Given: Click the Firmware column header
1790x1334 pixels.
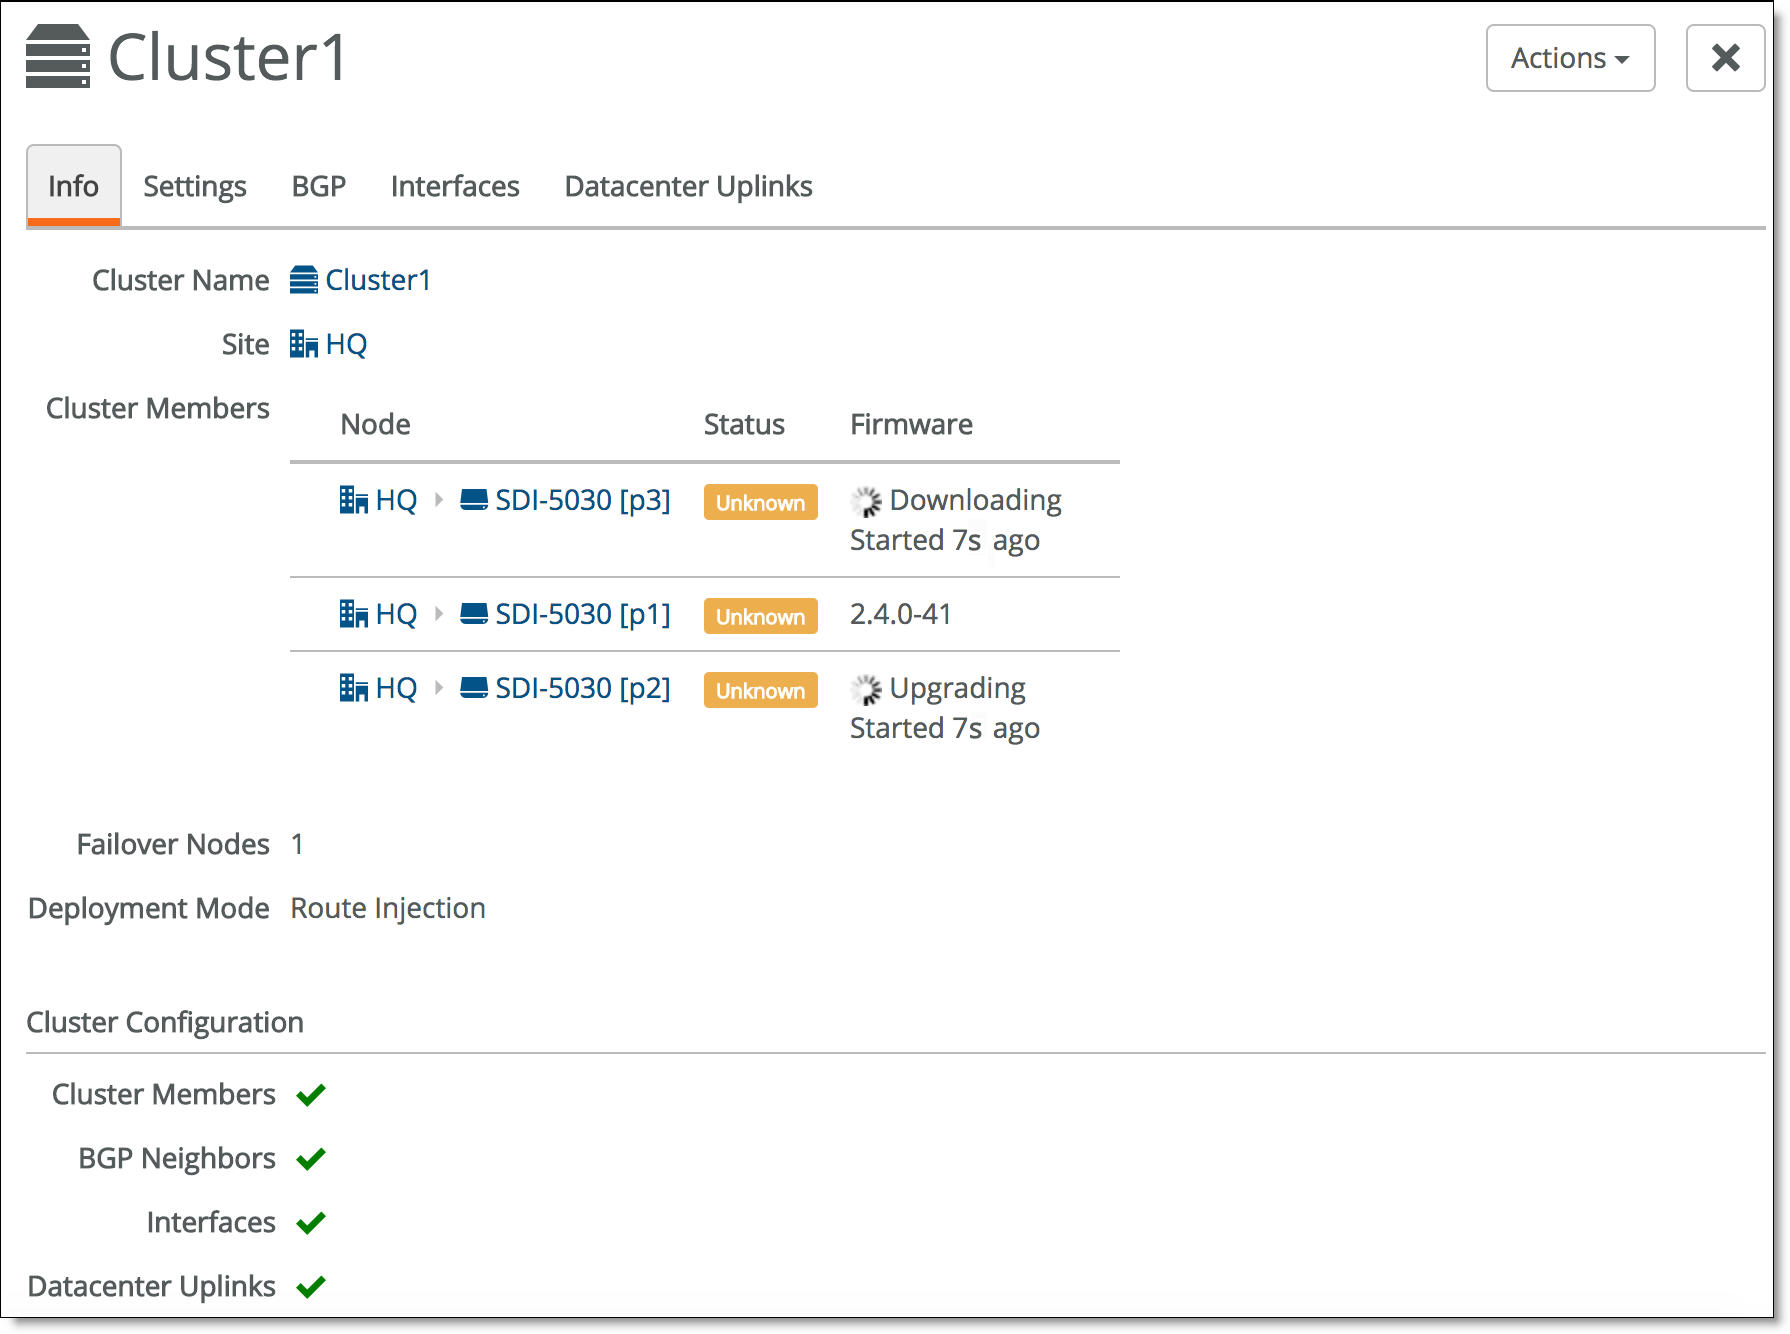Looking at the screenshot, I should 911,424.
